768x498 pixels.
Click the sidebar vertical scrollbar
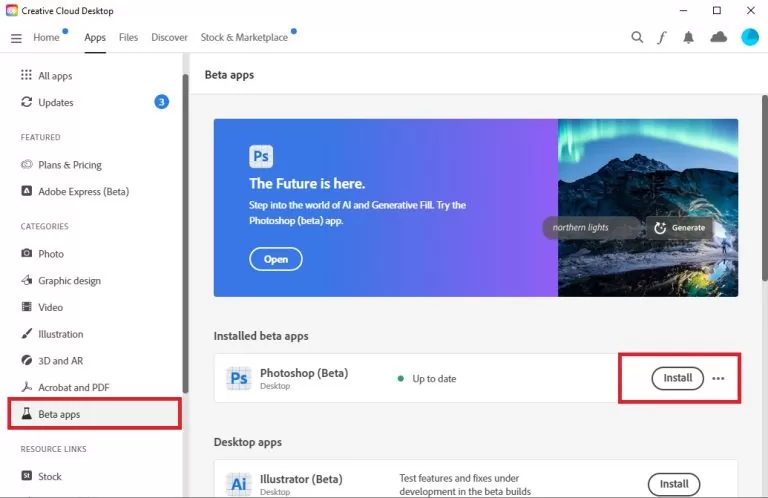185,230
